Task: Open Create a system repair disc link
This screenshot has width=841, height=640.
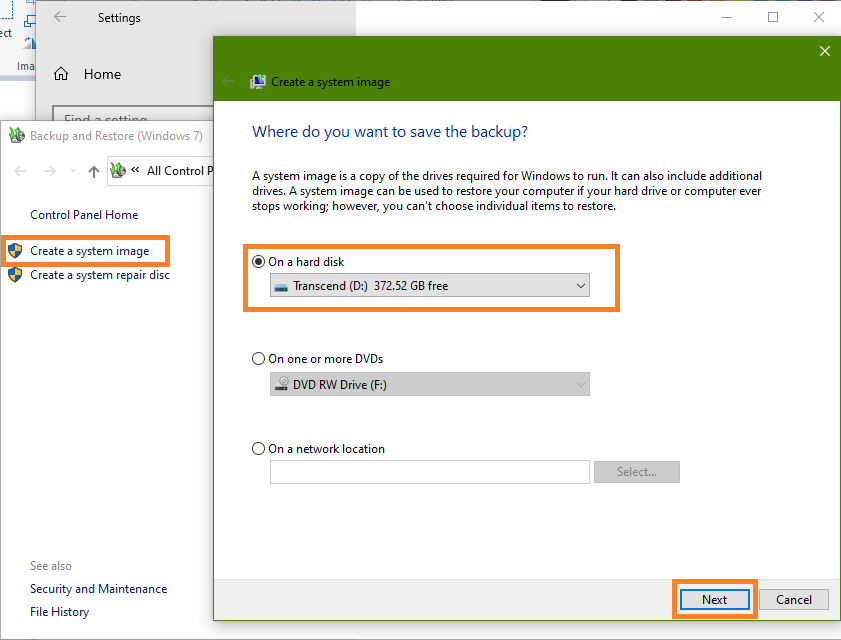Action: tap(100, 275)
